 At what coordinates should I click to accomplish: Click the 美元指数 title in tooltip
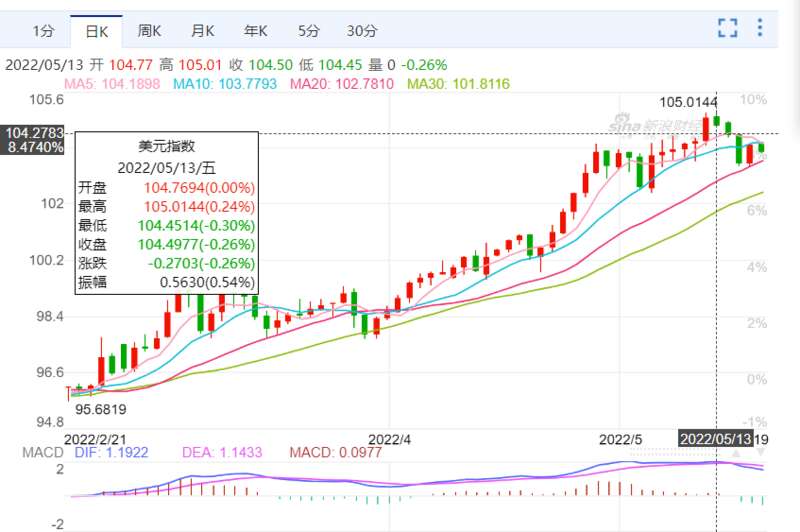tap(166, 146)
